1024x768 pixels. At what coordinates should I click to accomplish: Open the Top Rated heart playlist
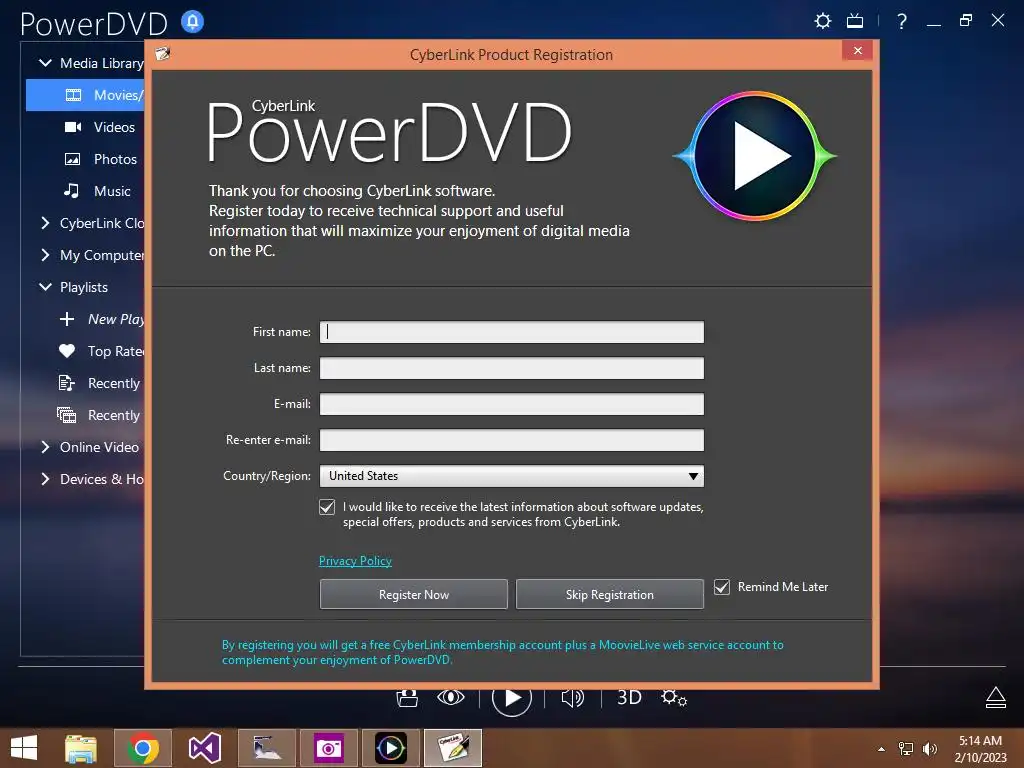67,351
